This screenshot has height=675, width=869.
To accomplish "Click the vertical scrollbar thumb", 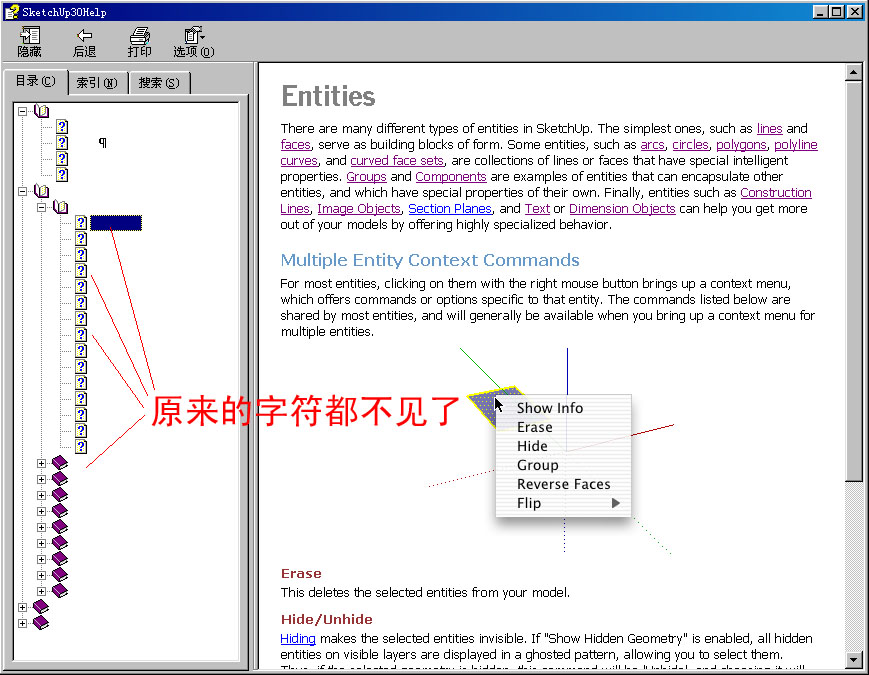I will click(853, 281).
